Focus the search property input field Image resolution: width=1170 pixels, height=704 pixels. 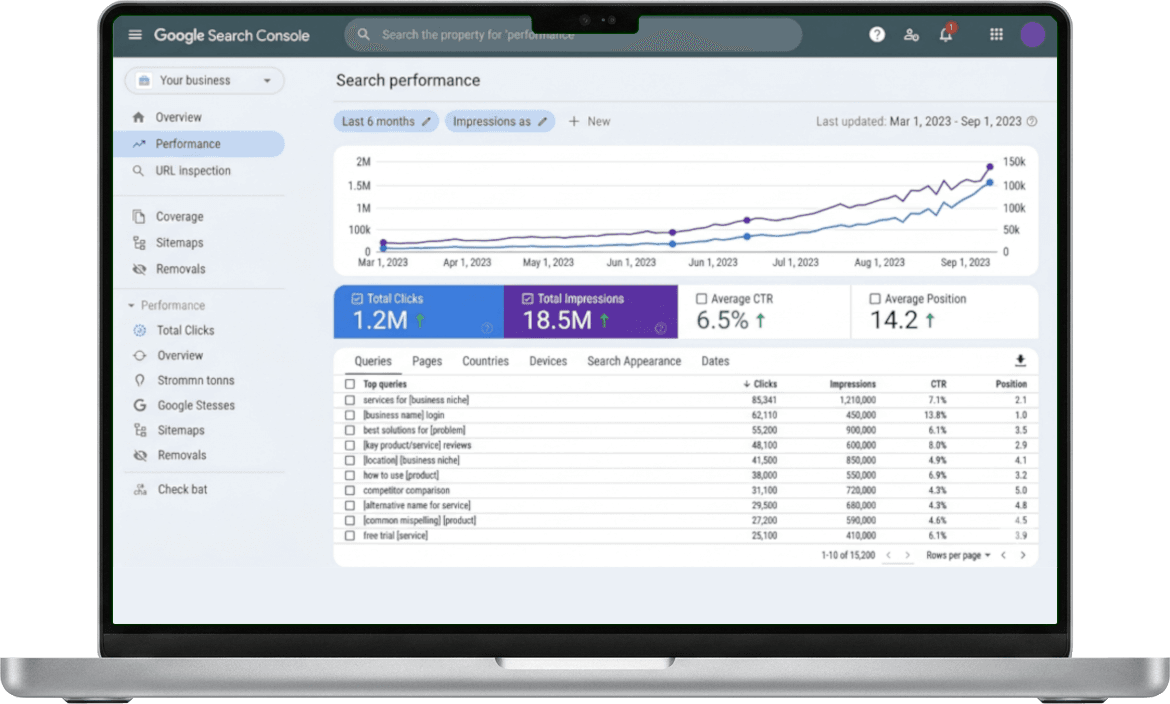point(573,34)
